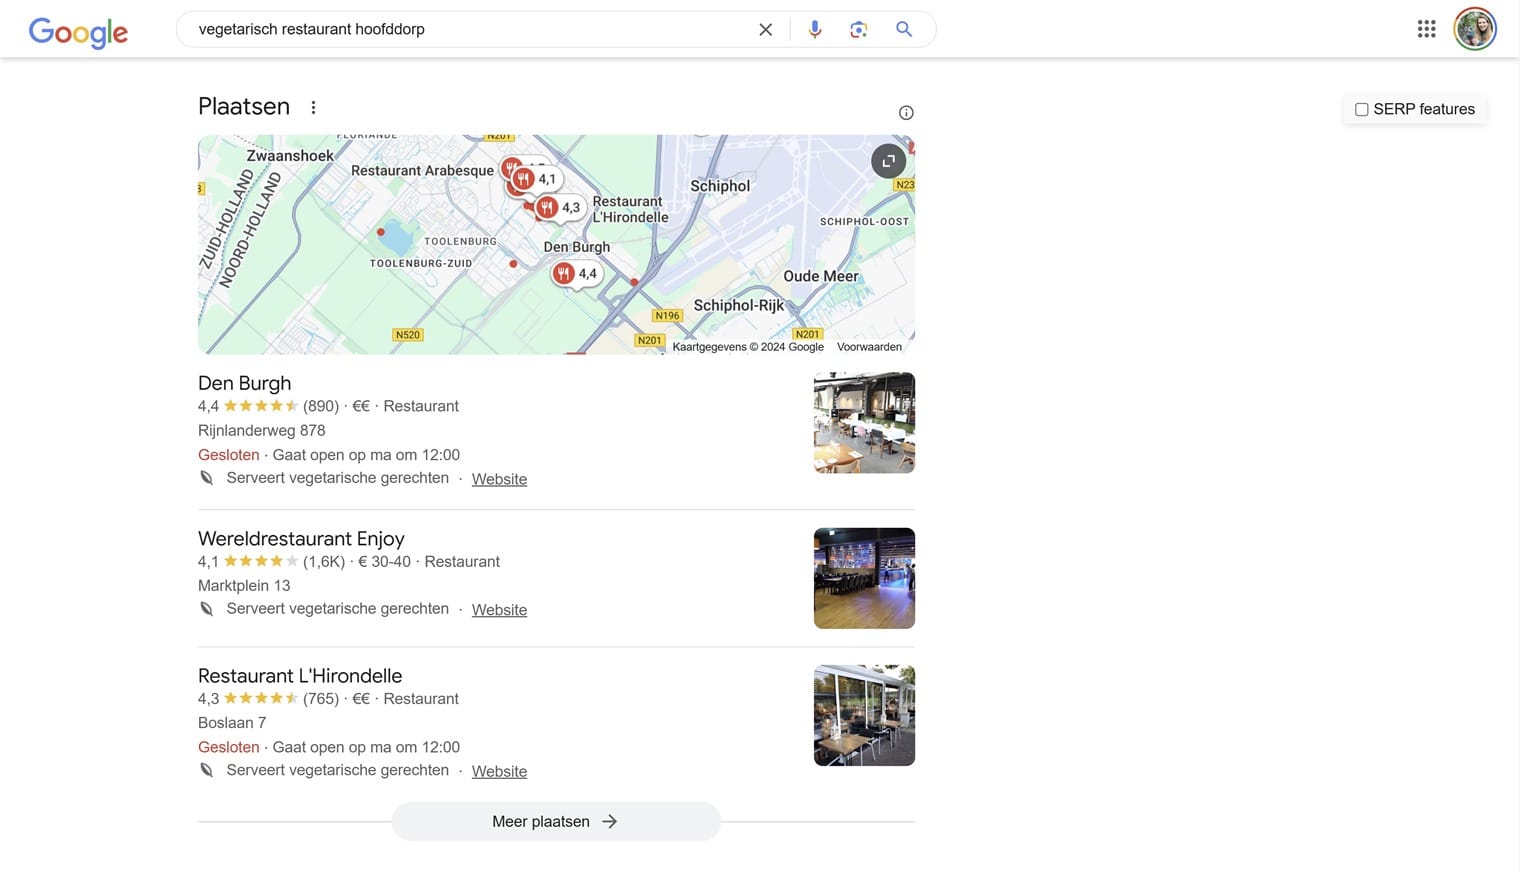Visit the Restaurant L'Hirondelle Website link
Image resolution: width=1520 pixels, height=874 pixels.
pos(499,772)
